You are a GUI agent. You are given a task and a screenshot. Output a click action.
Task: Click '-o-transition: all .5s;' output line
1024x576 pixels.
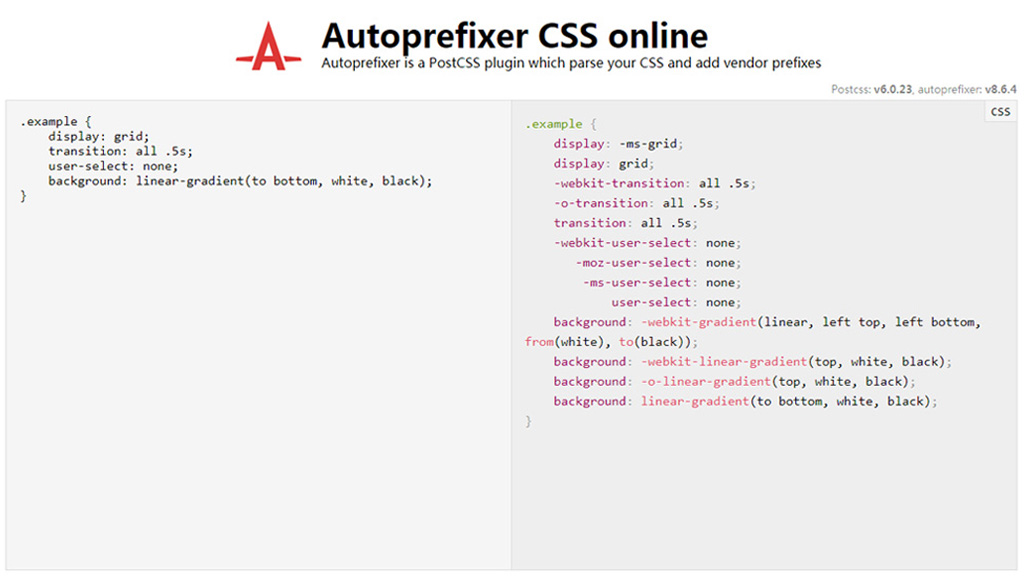click(x=636, y=203)
